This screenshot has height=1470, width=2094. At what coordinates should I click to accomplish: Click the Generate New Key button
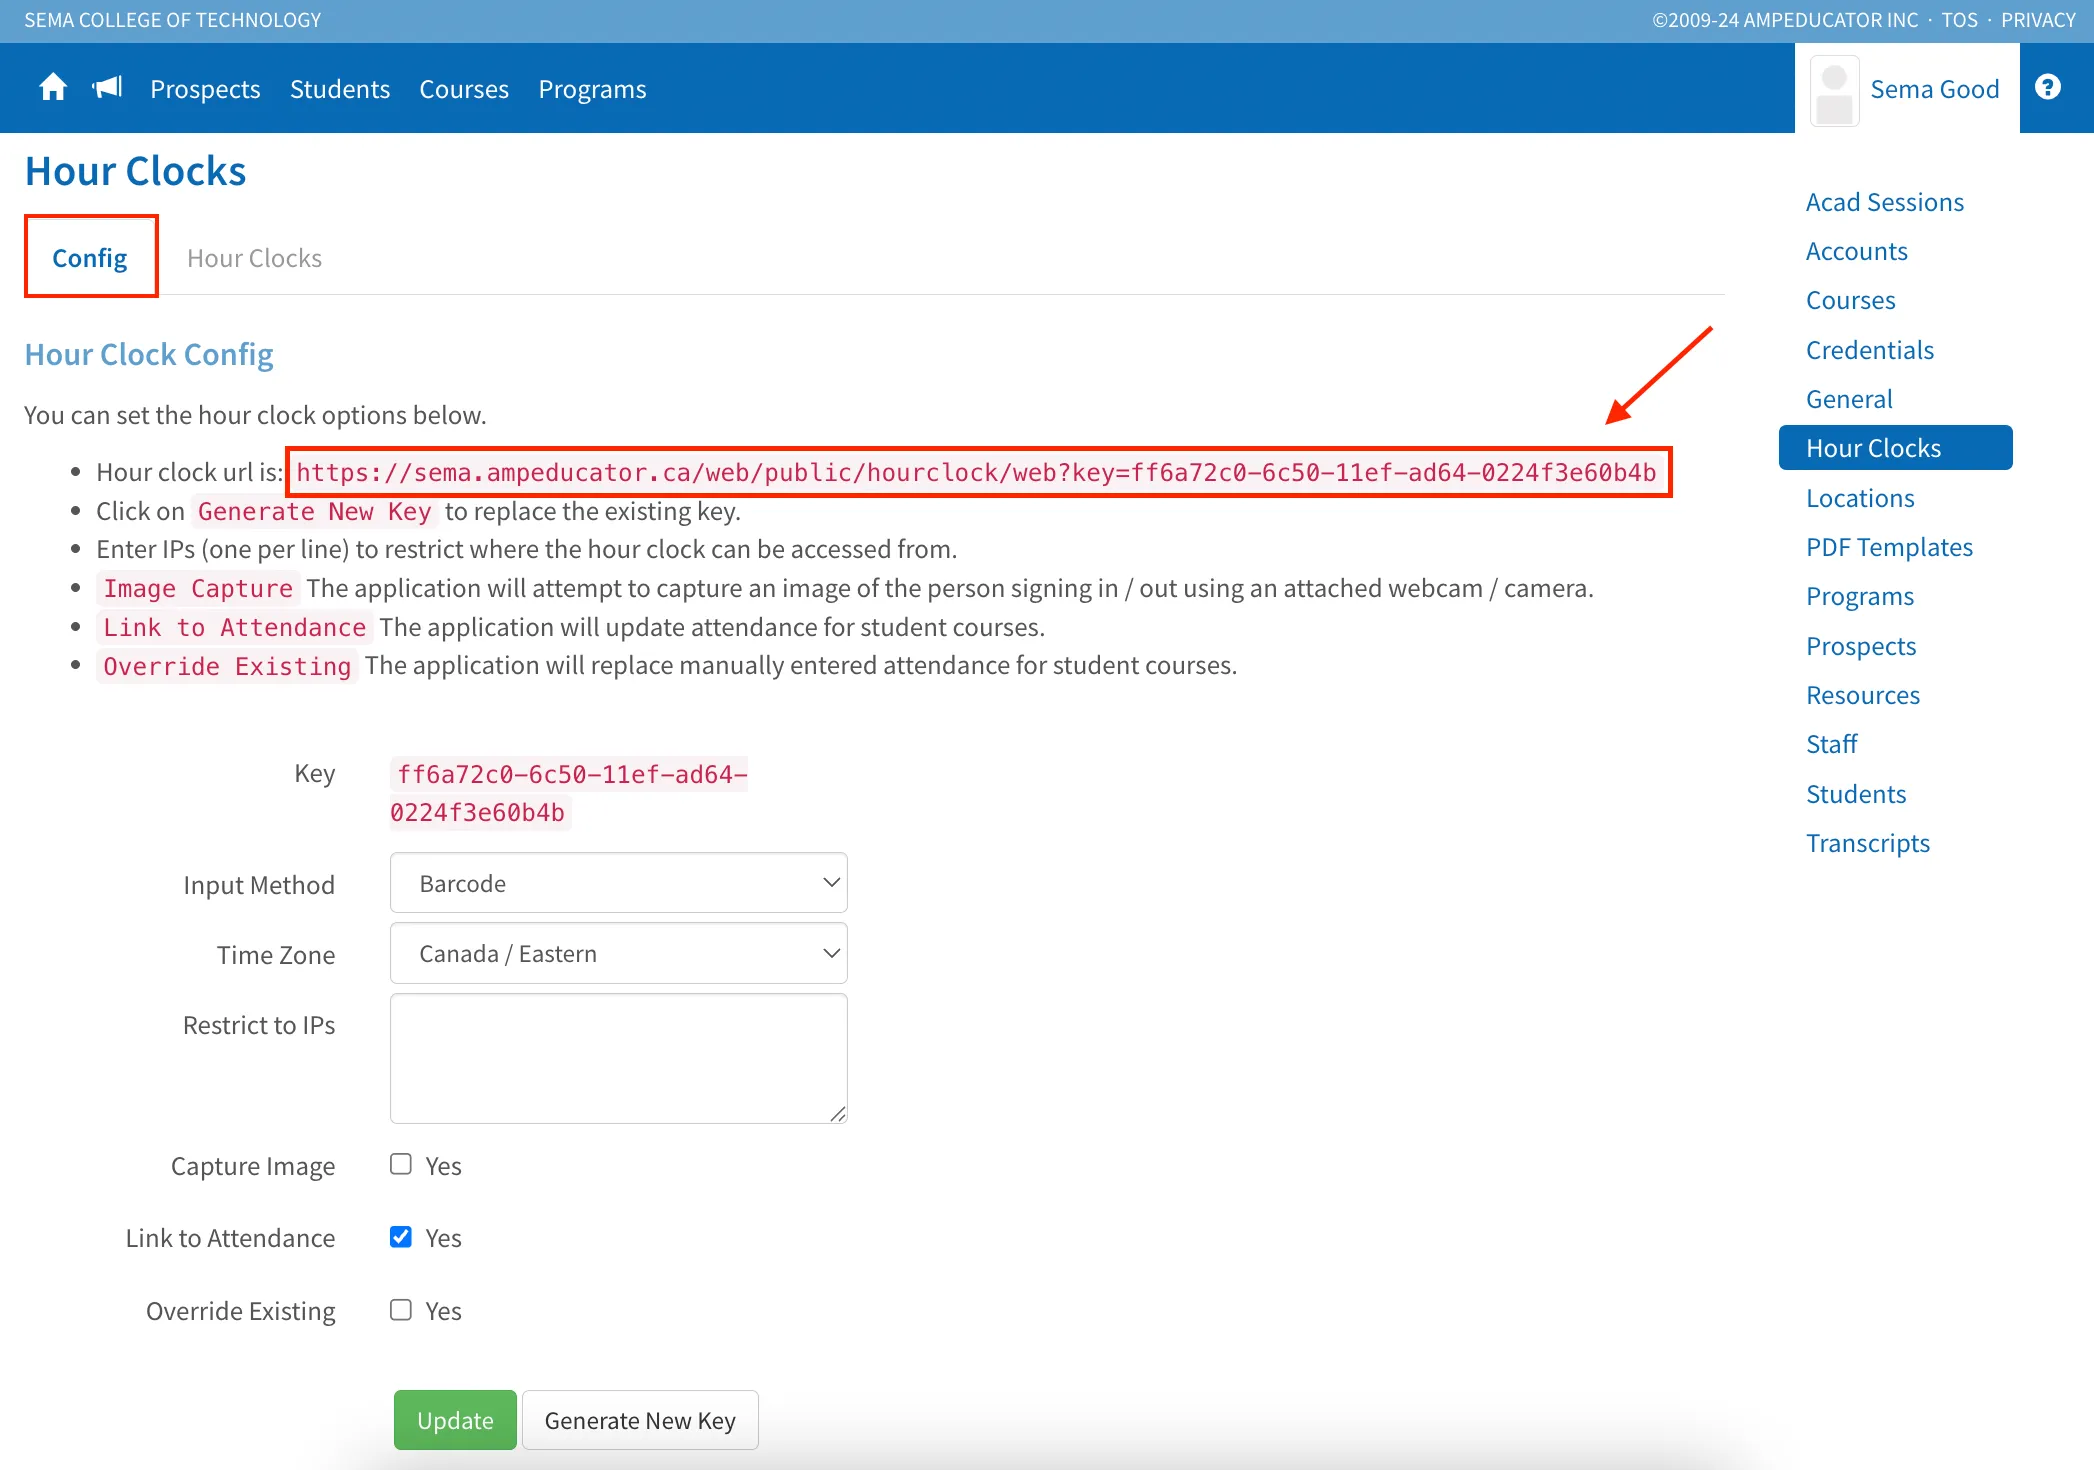click(640, 1420)
